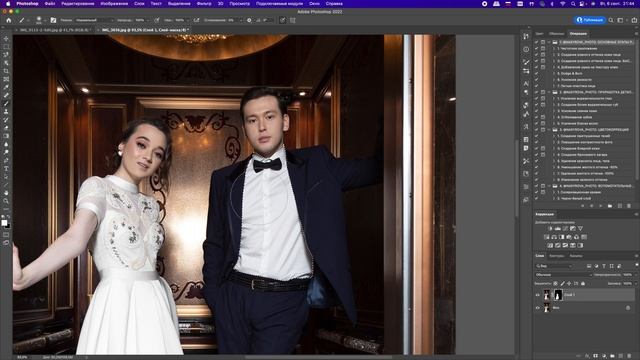Viewport: 640px width, 360px height.
Task: Select the Hand tool
Action: pyautogui.click(x=6, y=193)
